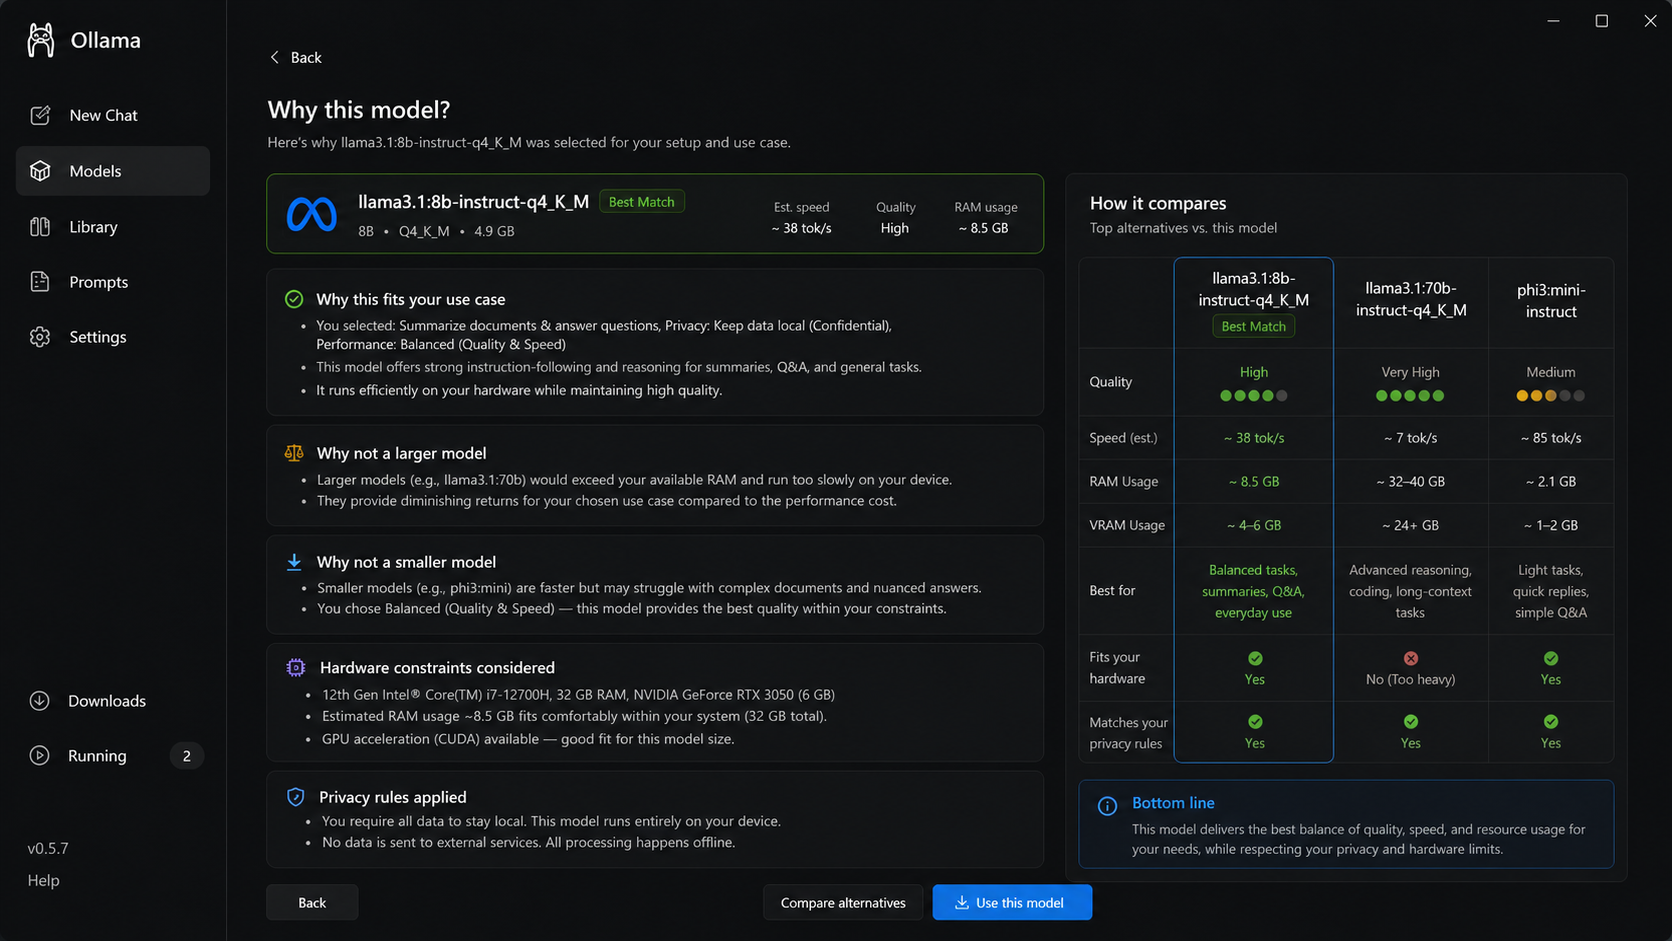Click the 'RAM usage' stat on the model card
The width and height of the screenshot is (1672, 941).
click(x=985, y=218)
